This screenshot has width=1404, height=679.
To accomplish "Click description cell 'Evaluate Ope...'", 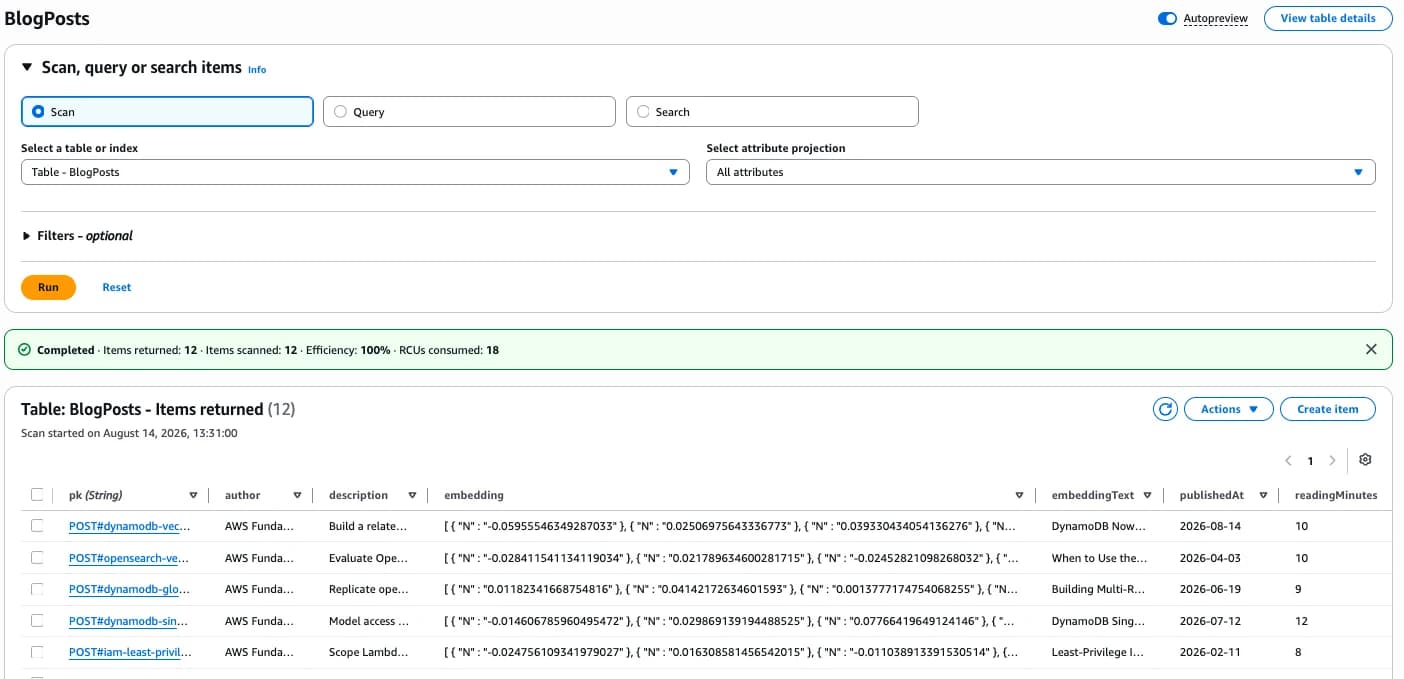I will [x=368, y=558].
